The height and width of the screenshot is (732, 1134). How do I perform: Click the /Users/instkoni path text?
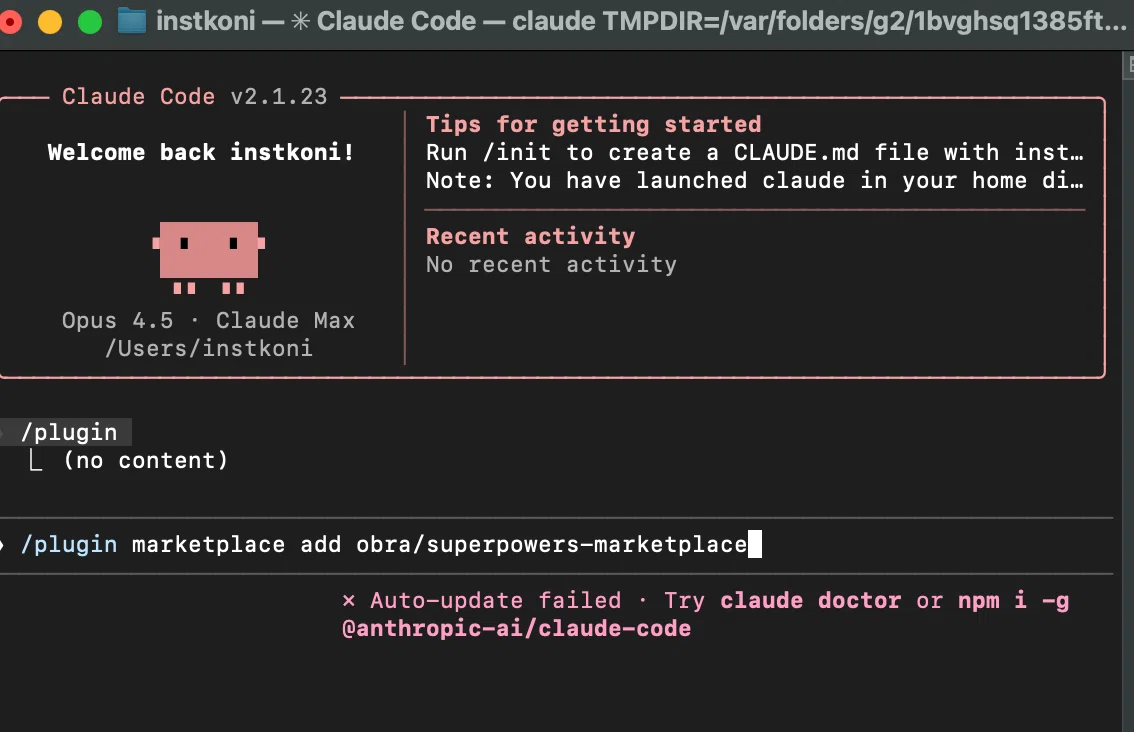click(209, 349)
